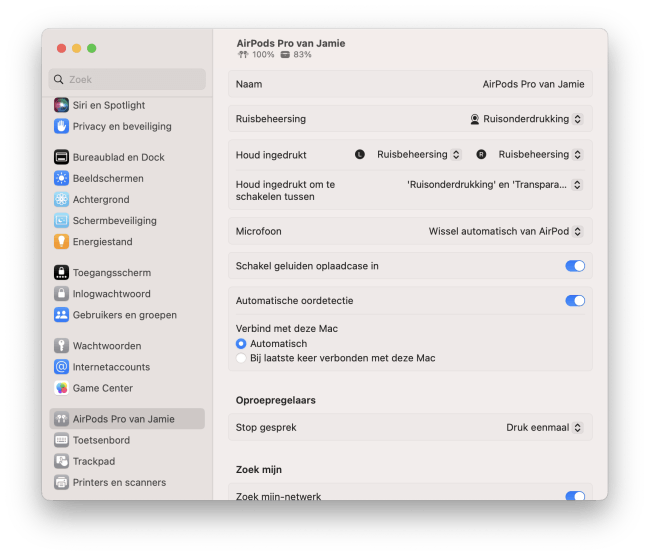Open Gebruikers en groepen pane
This screenshot has height=556, width=650.
tap(125, 315)
